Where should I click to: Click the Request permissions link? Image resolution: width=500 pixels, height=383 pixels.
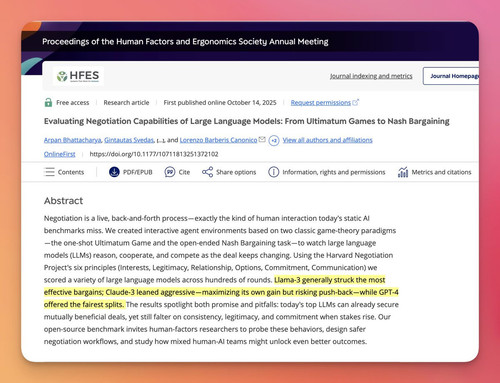(320, 102)
